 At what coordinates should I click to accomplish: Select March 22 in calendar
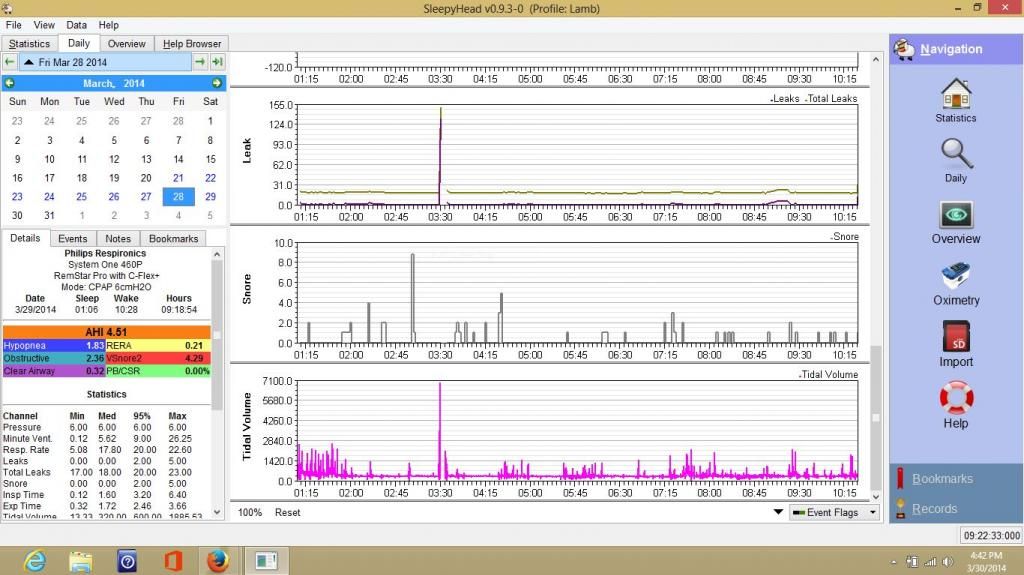(x=210, y=178)
